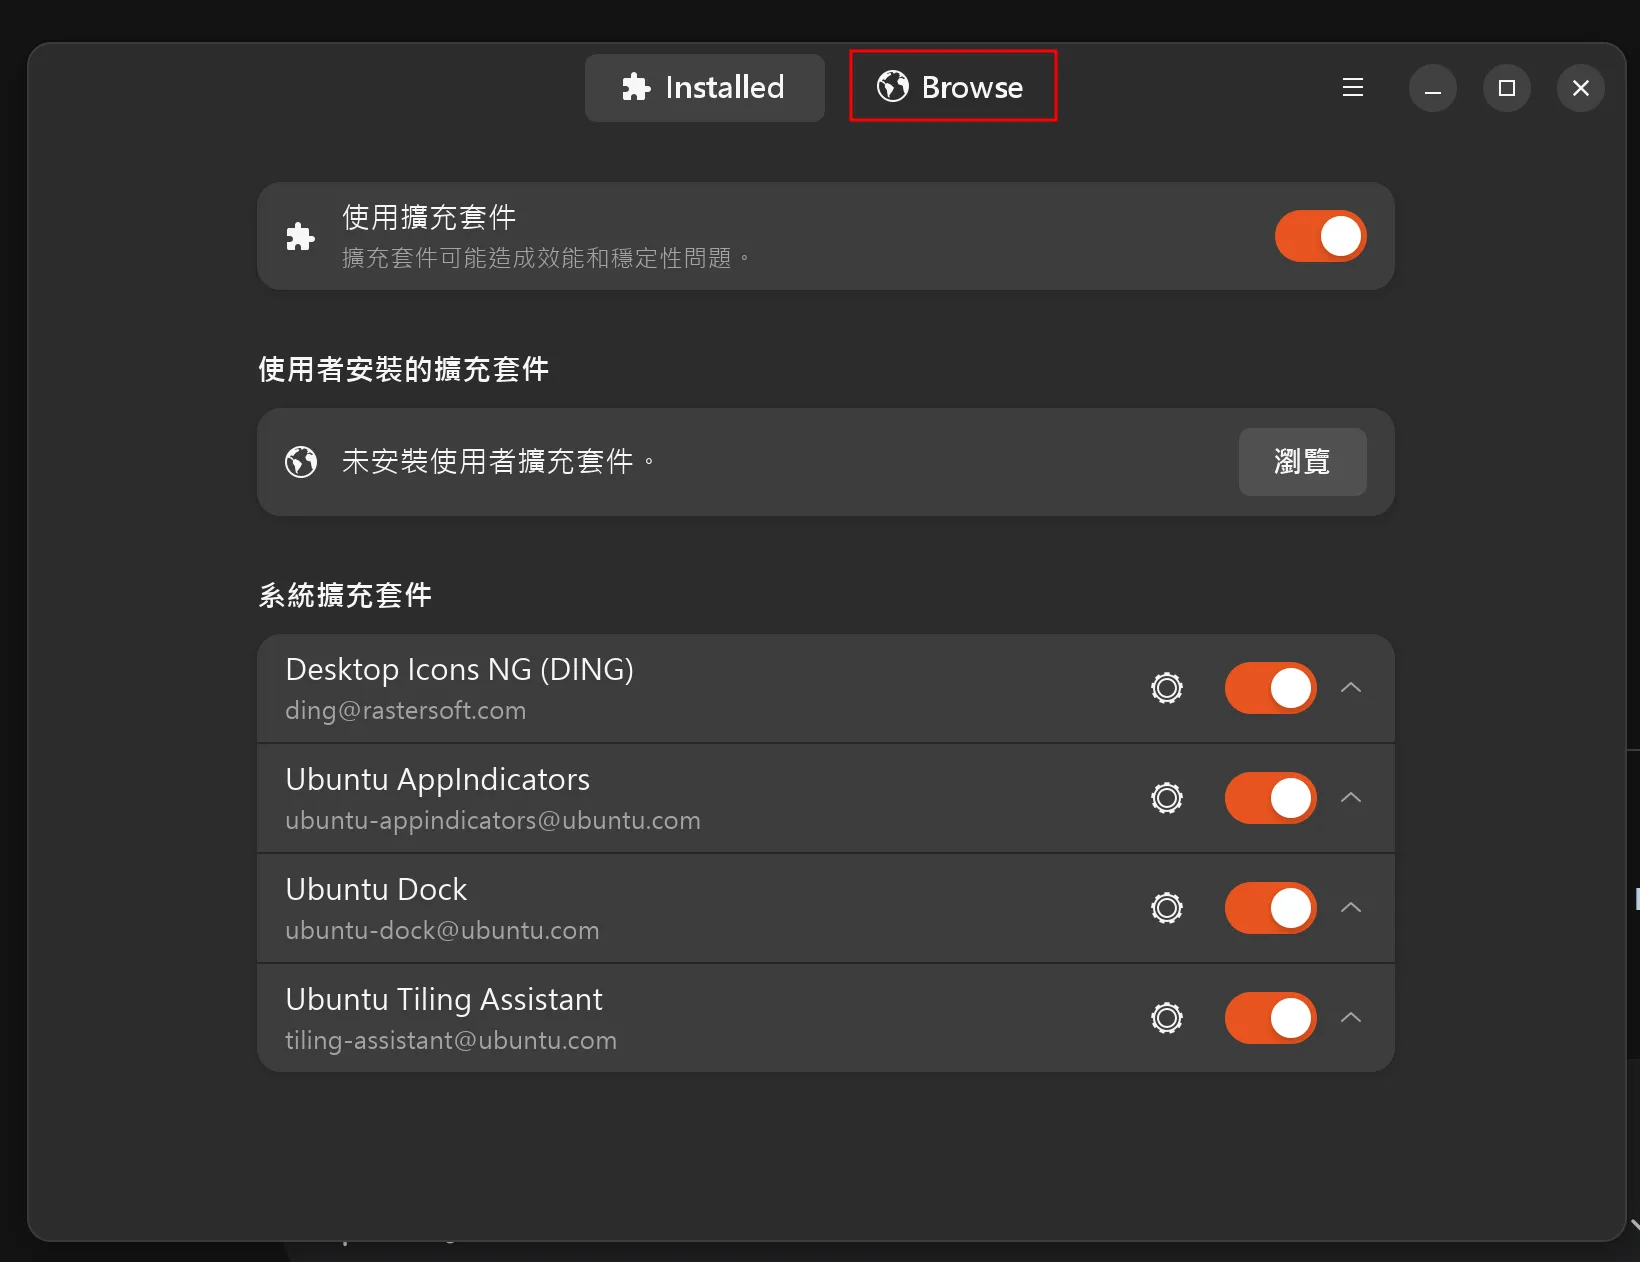
Task: Open Ubuntu Dock settings gear
Action: pos(1166,908)
